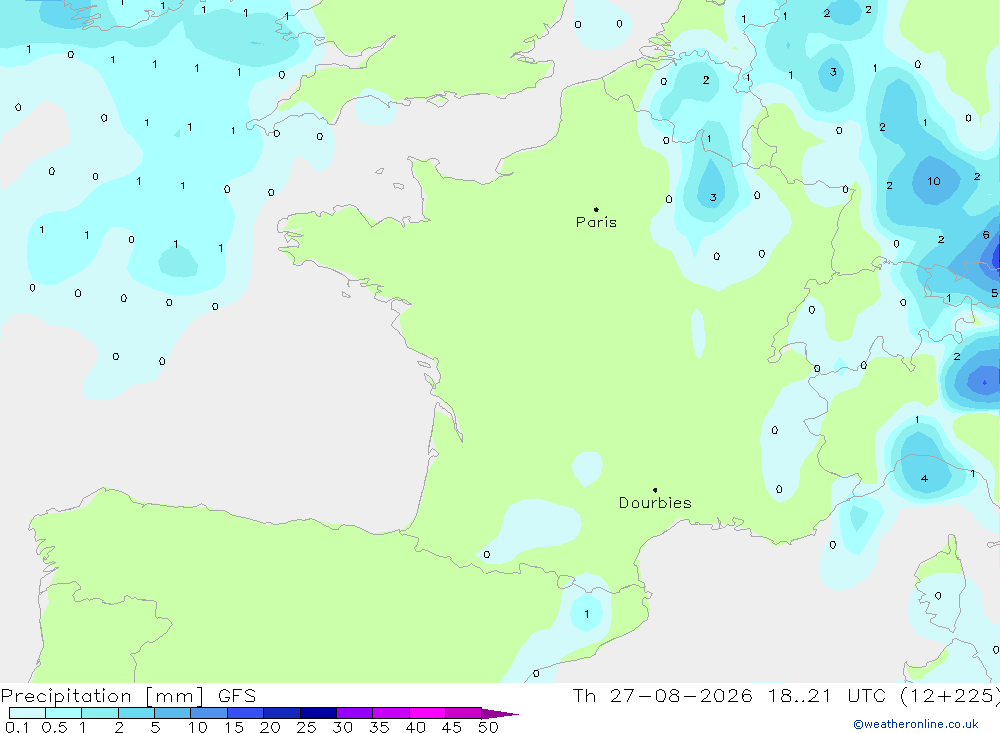Pick the 45–50 mm legend swatch
The width and height of the screenshot is (1000, 733).
point(464,713)
